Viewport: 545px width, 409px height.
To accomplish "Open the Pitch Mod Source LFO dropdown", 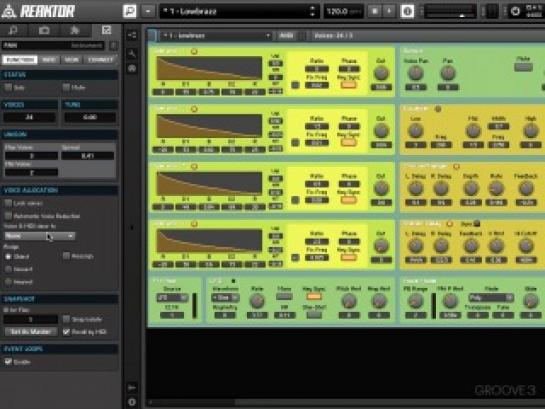I will click(172, 298).
